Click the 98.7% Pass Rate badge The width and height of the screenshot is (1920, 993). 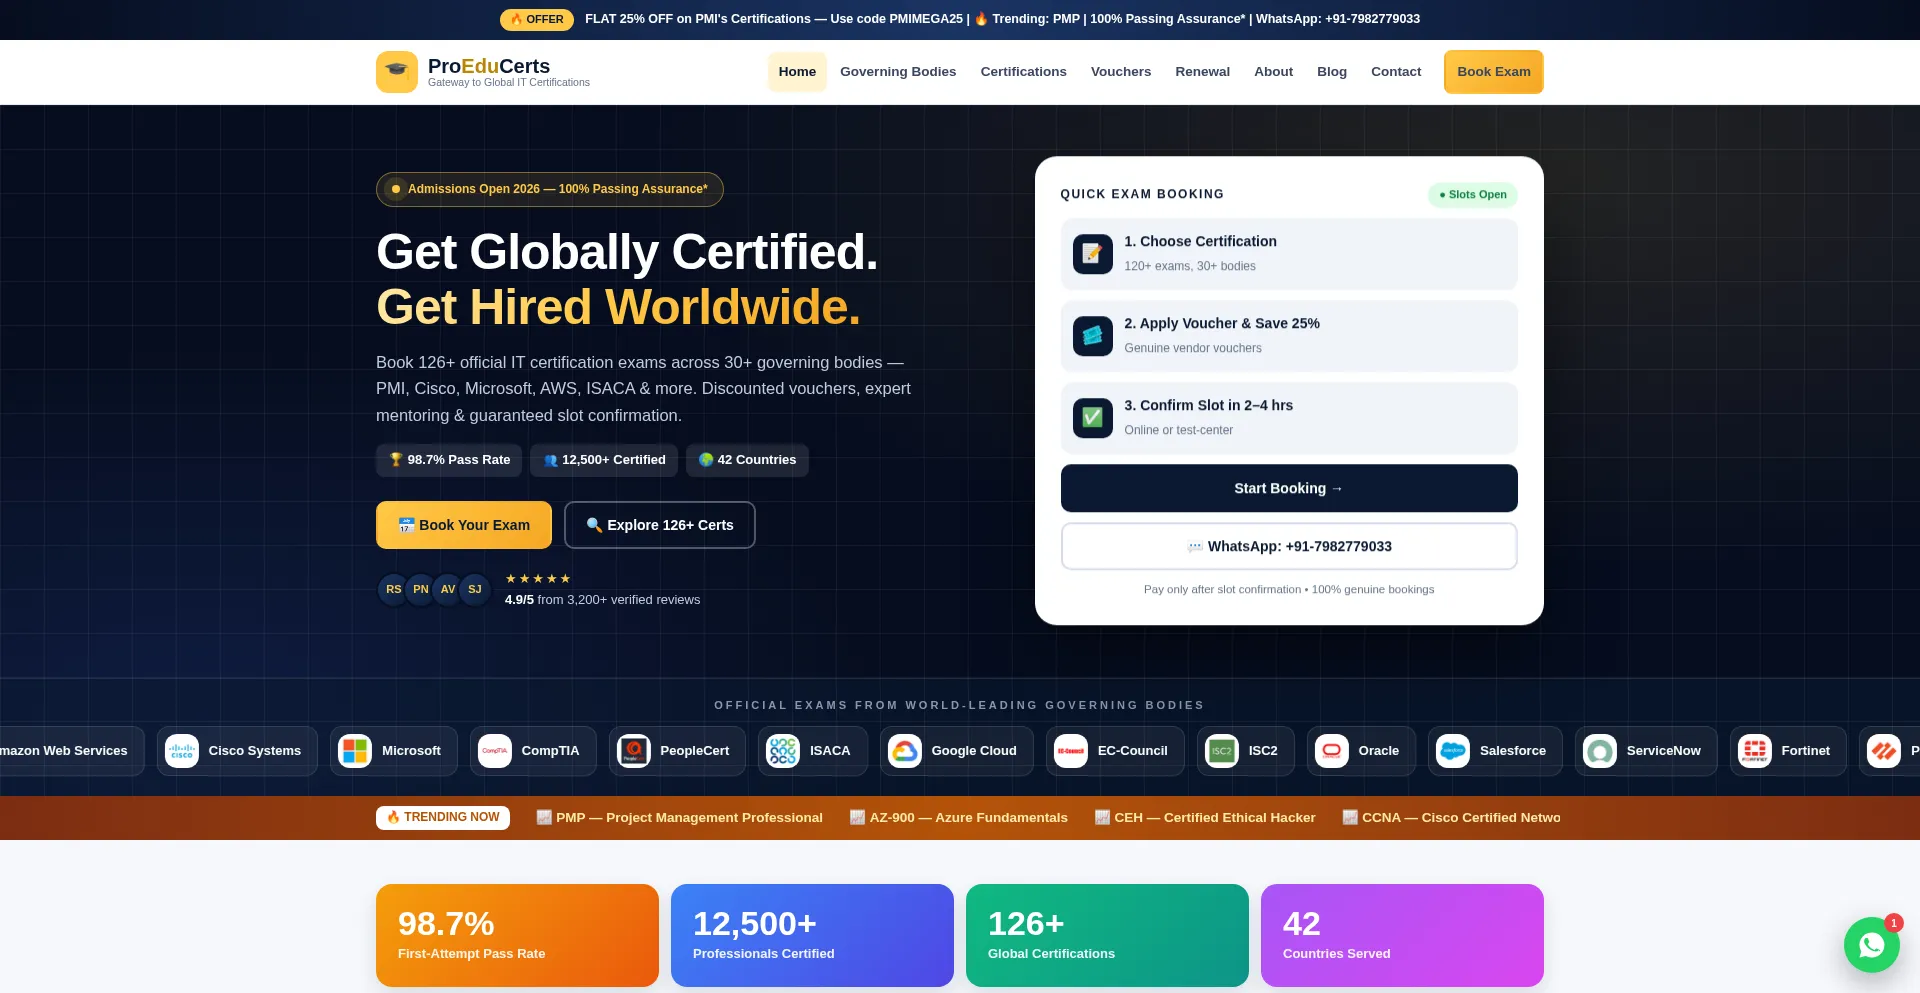(x=449, y=460)
